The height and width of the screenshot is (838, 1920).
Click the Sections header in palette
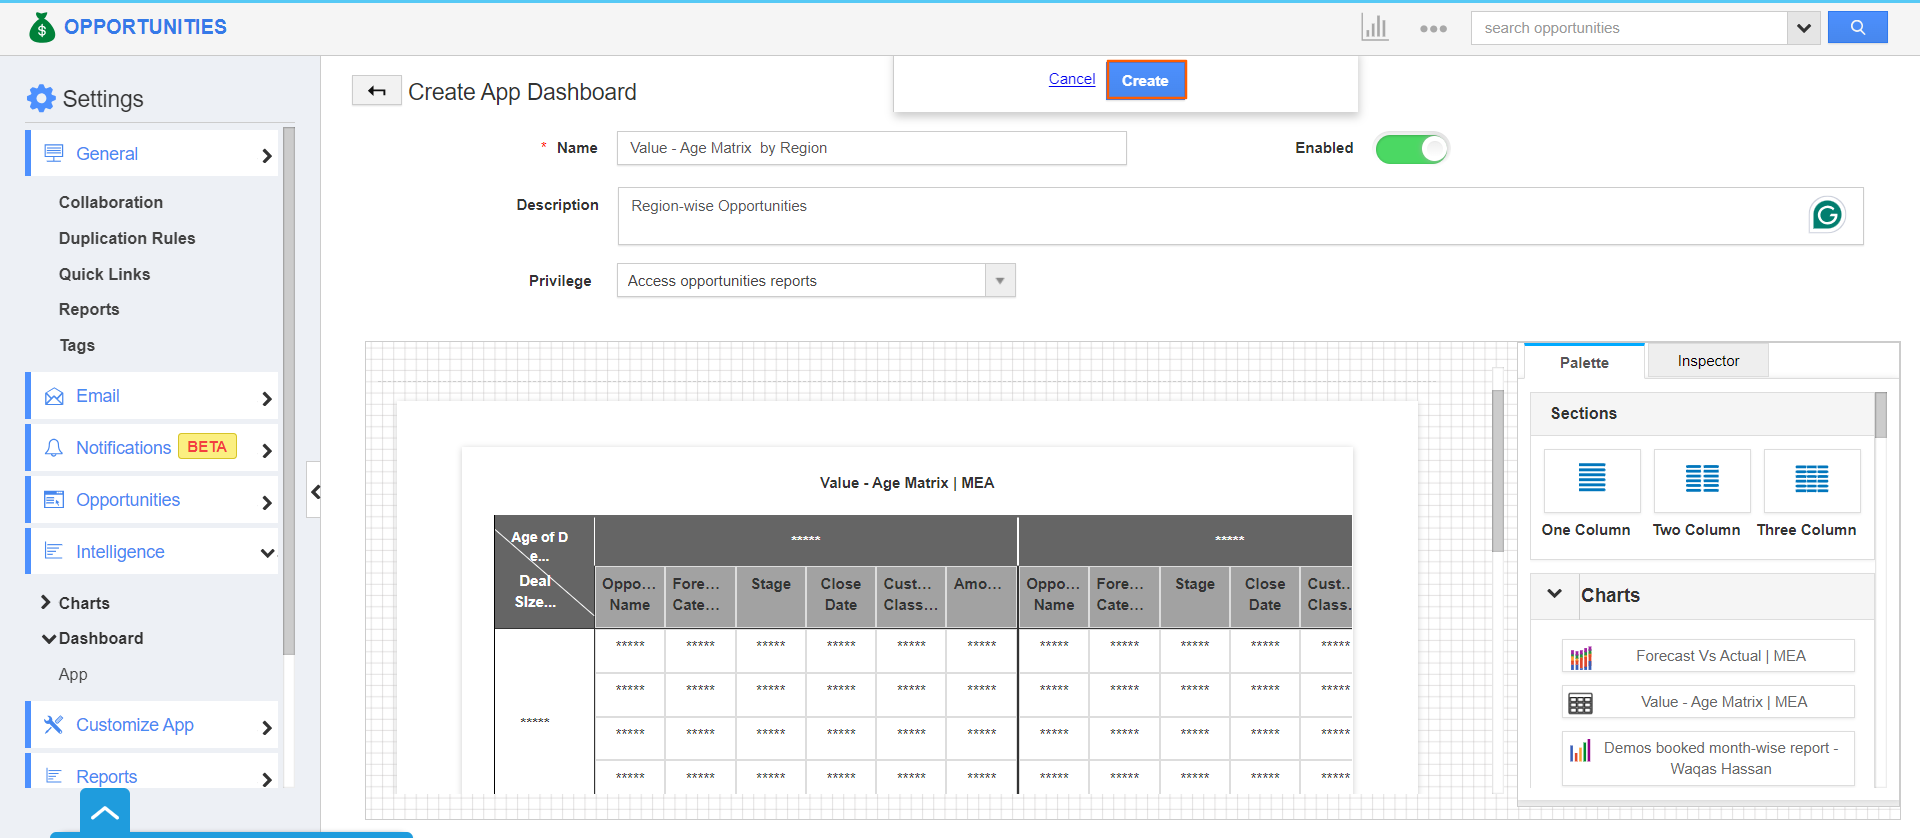(1702, 414)
